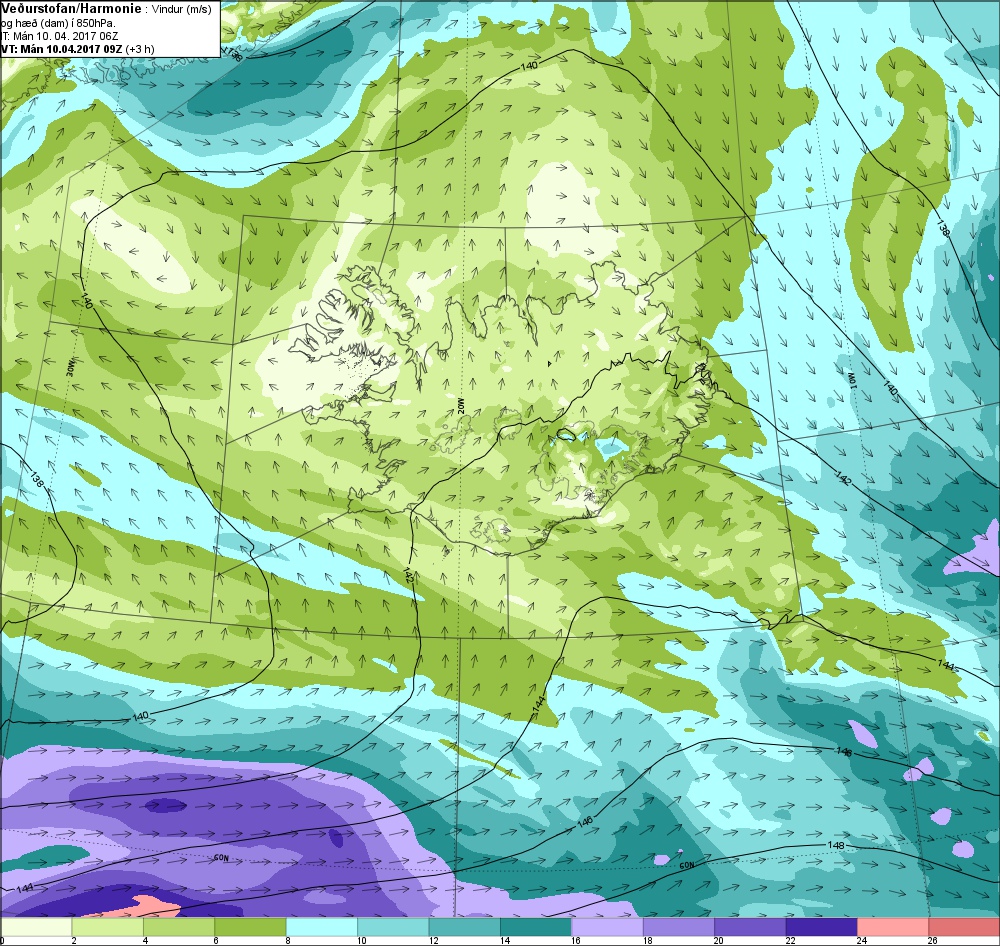Click the 136 contour label near the header

click(233, 55)
